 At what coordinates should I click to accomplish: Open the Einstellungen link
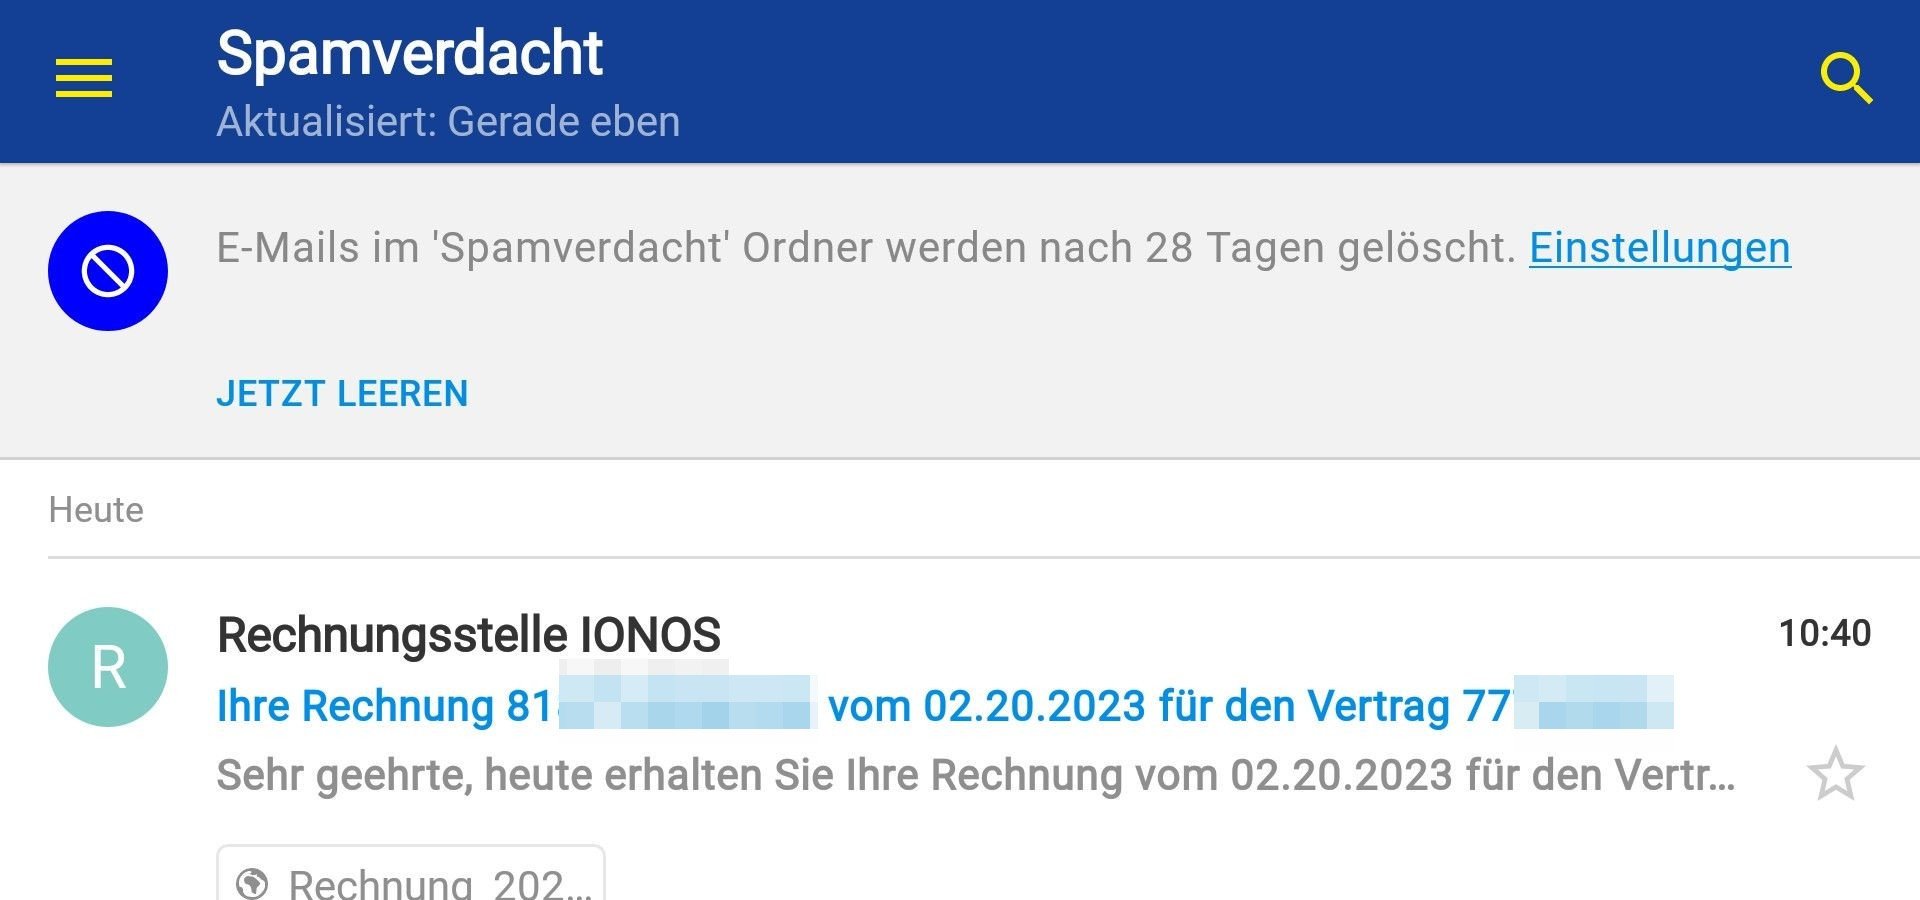[x=1659, y=248]
